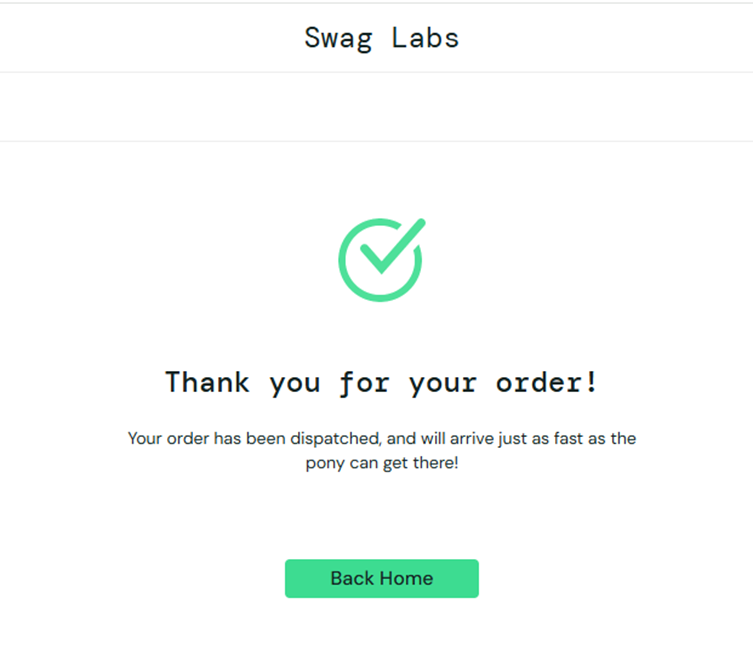Click the Back Home button

[x=381, y=578]
